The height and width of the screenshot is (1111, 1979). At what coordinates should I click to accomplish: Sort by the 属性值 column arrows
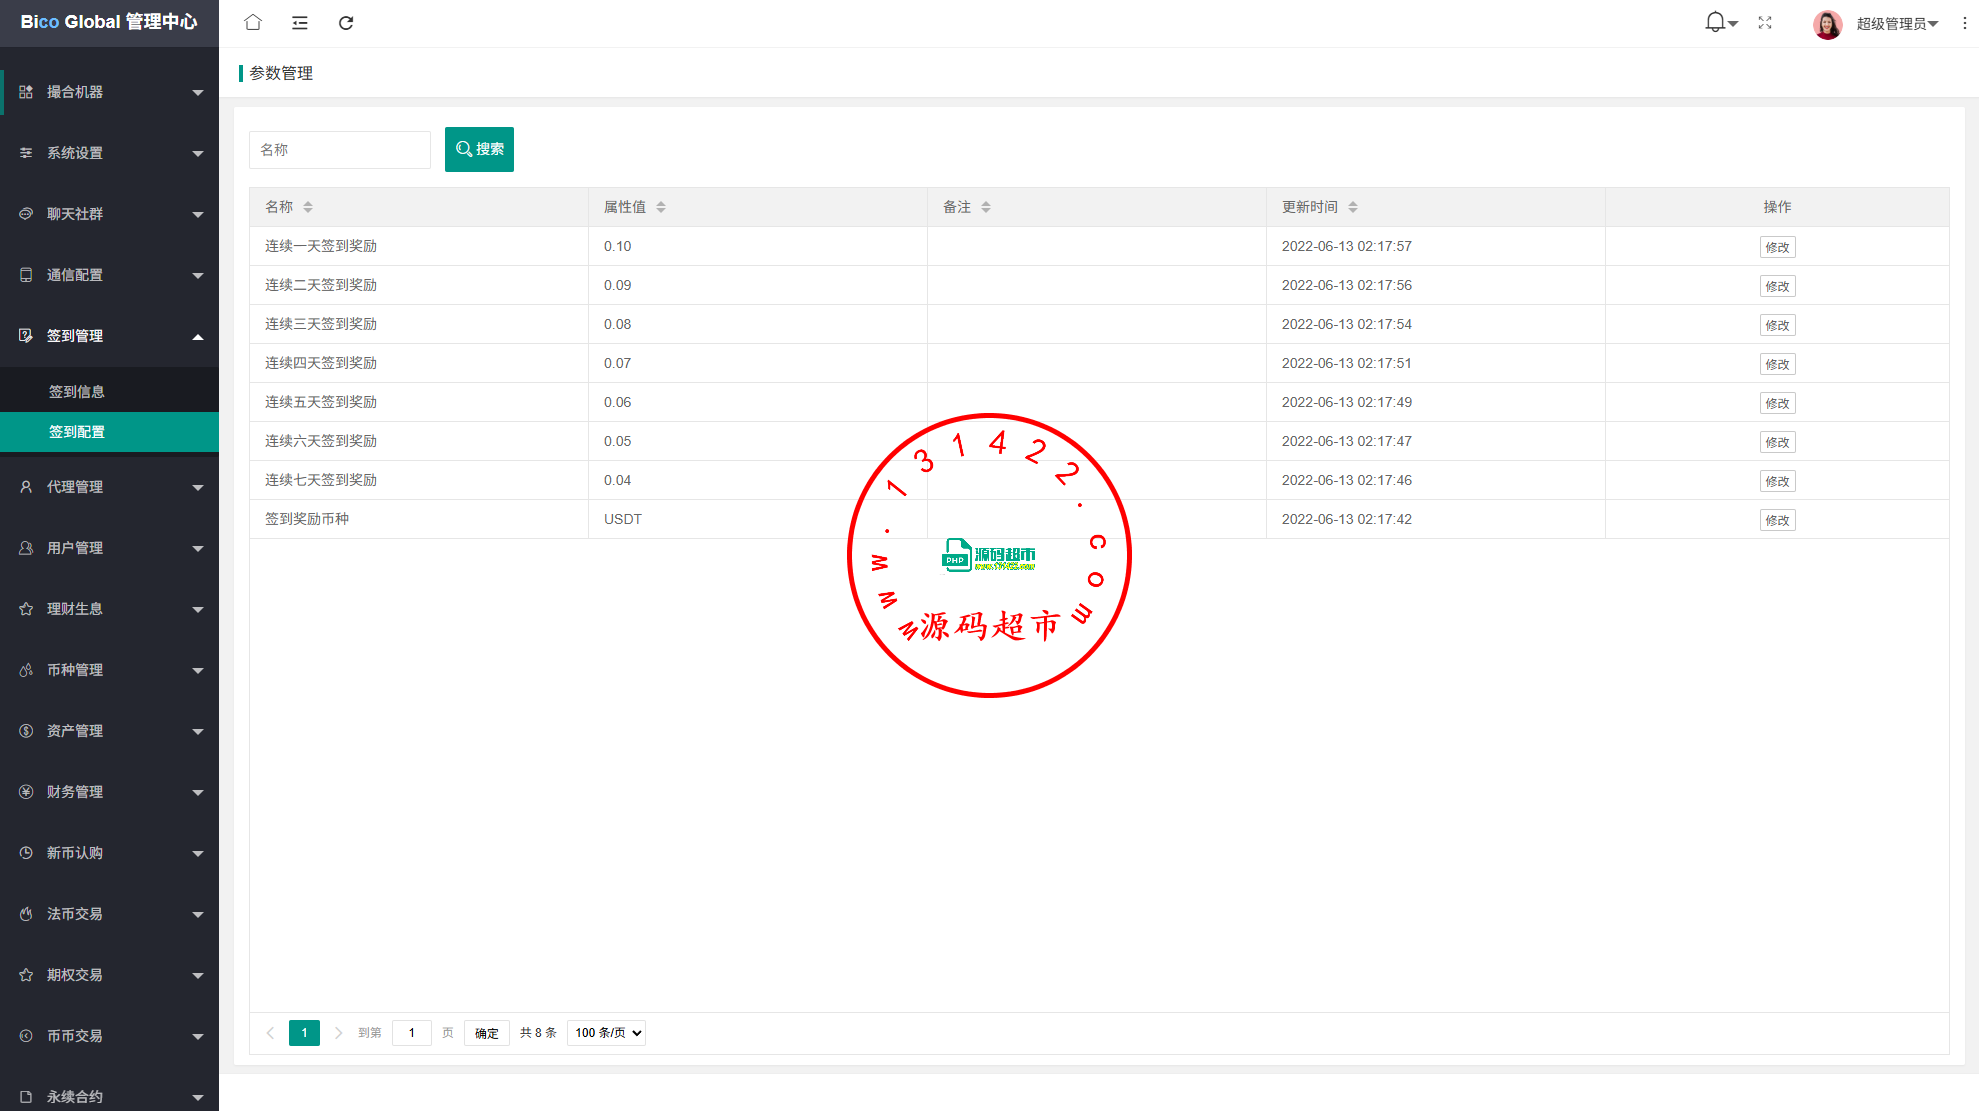point(661,207)
